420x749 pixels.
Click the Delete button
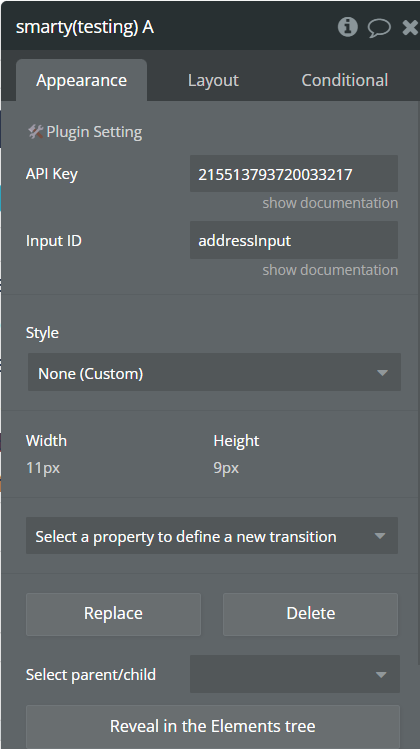point(311,614)
